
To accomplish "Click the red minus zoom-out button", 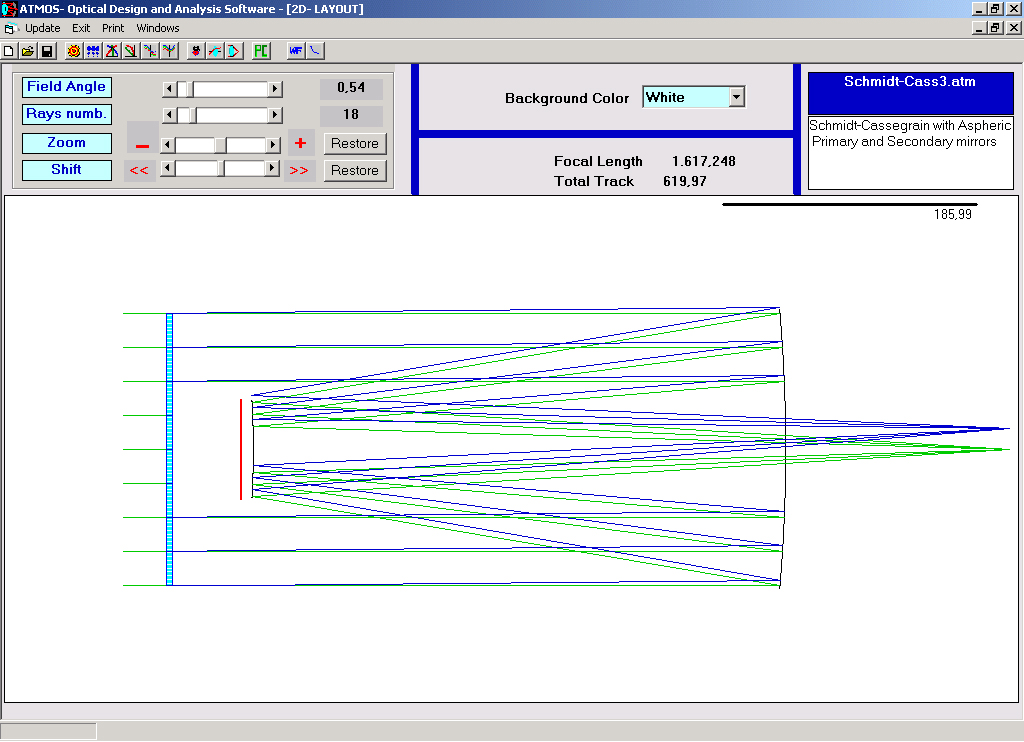I will pos(142,144).
